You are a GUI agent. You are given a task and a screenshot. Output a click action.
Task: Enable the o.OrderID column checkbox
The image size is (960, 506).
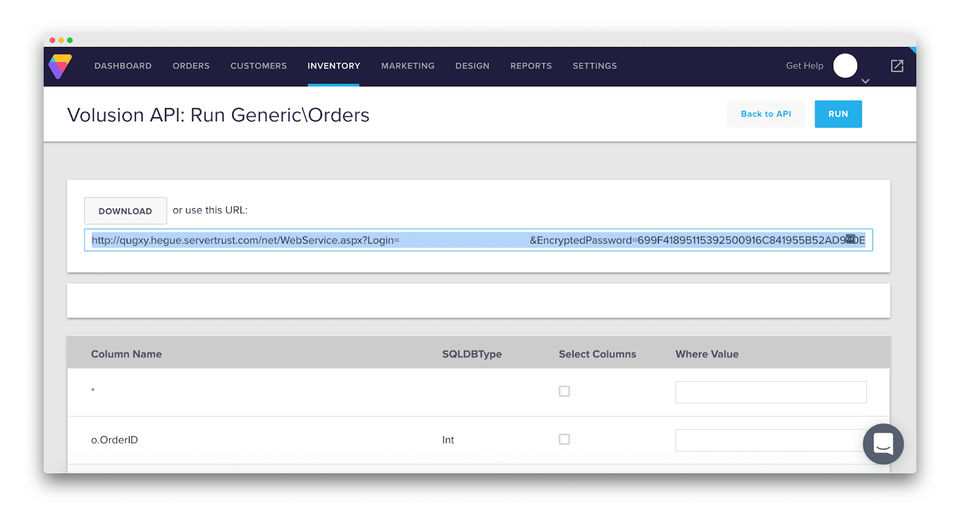tap(564, 439)
